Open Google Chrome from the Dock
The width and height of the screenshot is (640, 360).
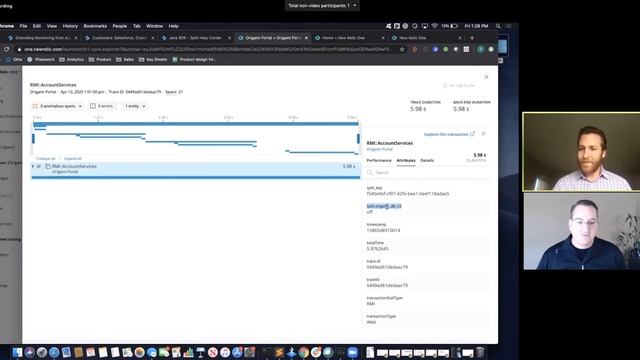(304, 352)
